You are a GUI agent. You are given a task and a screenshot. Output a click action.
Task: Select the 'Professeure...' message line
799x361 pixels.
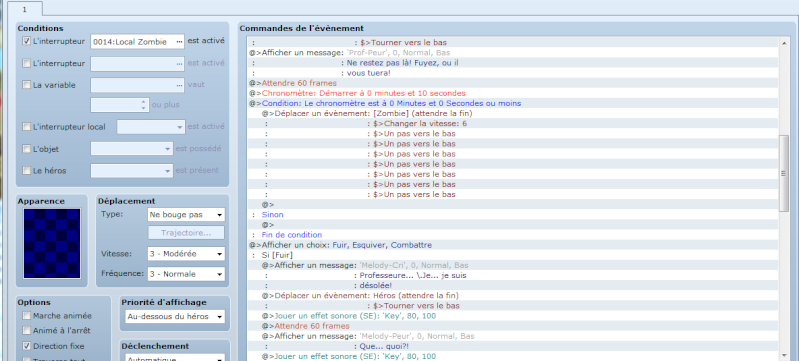[x=512, y=275]
